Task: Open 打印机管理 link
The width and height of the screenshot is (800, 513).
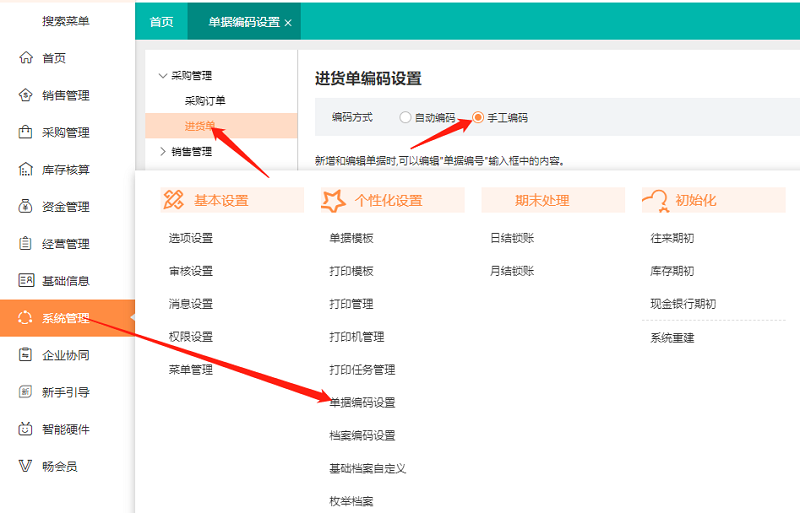Action: tap(357, 337)
